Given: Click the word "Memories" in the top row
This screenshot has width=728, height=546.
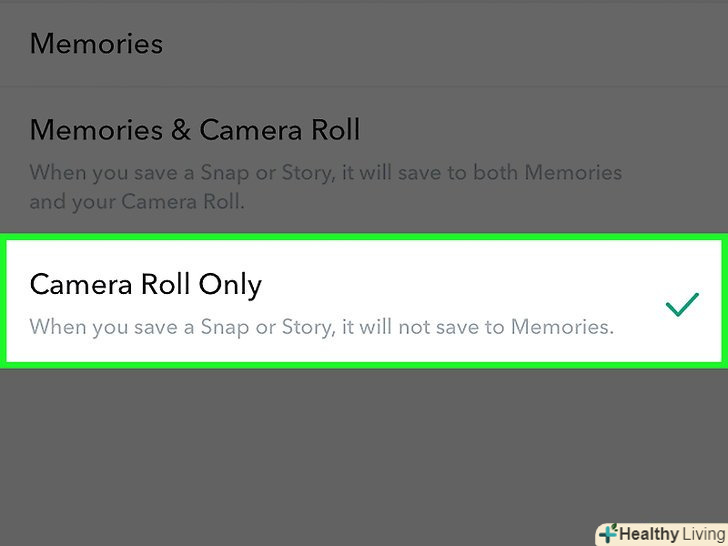Looking at the screenshot, I should click(96, 44).
